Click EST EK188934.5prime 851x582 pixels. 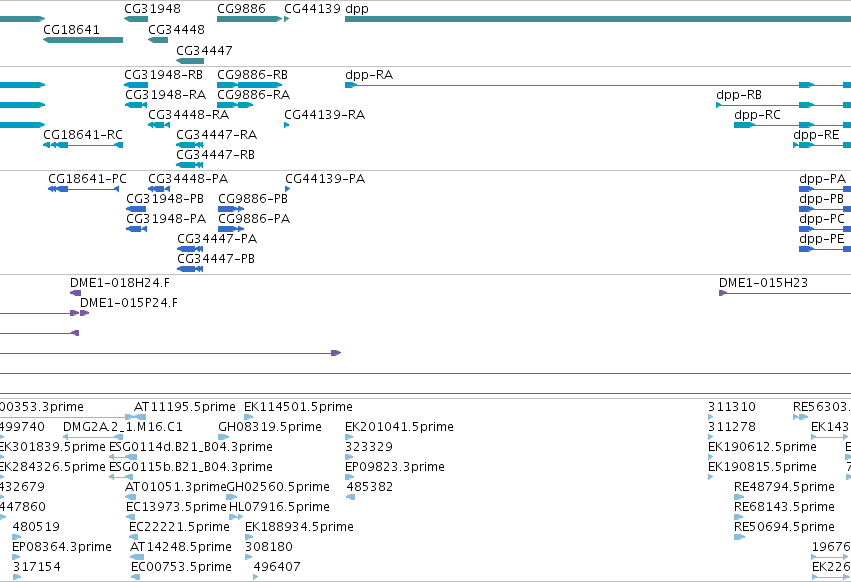pyautogui.click(x=299, y=527)
